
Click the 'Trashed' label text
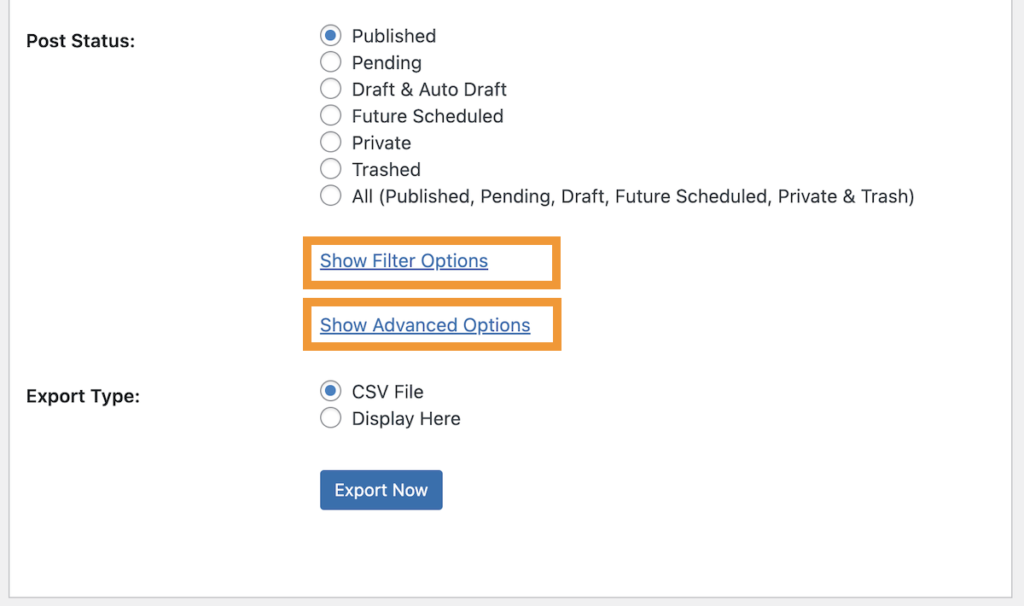[x=386, y=170]
